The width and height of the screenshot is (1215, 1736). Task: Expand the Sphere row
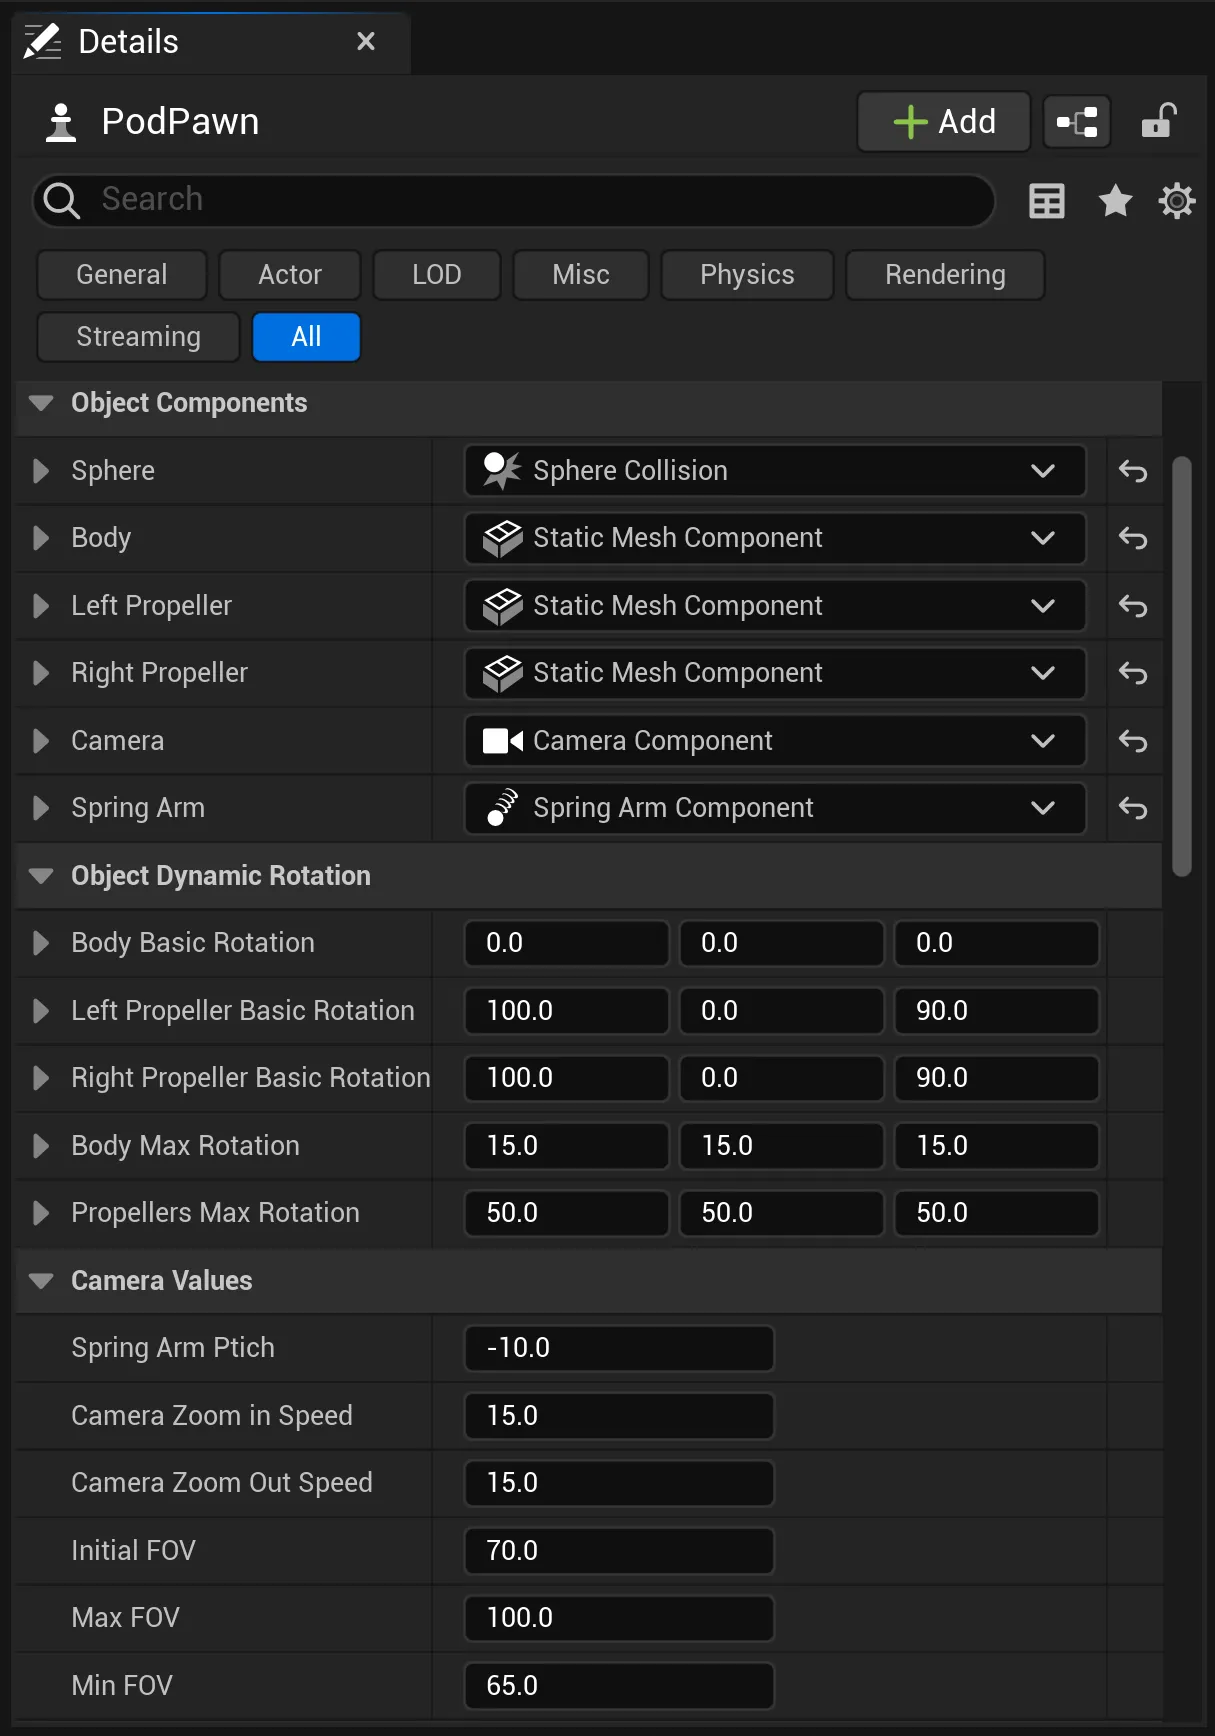click(x=41, y=471)
